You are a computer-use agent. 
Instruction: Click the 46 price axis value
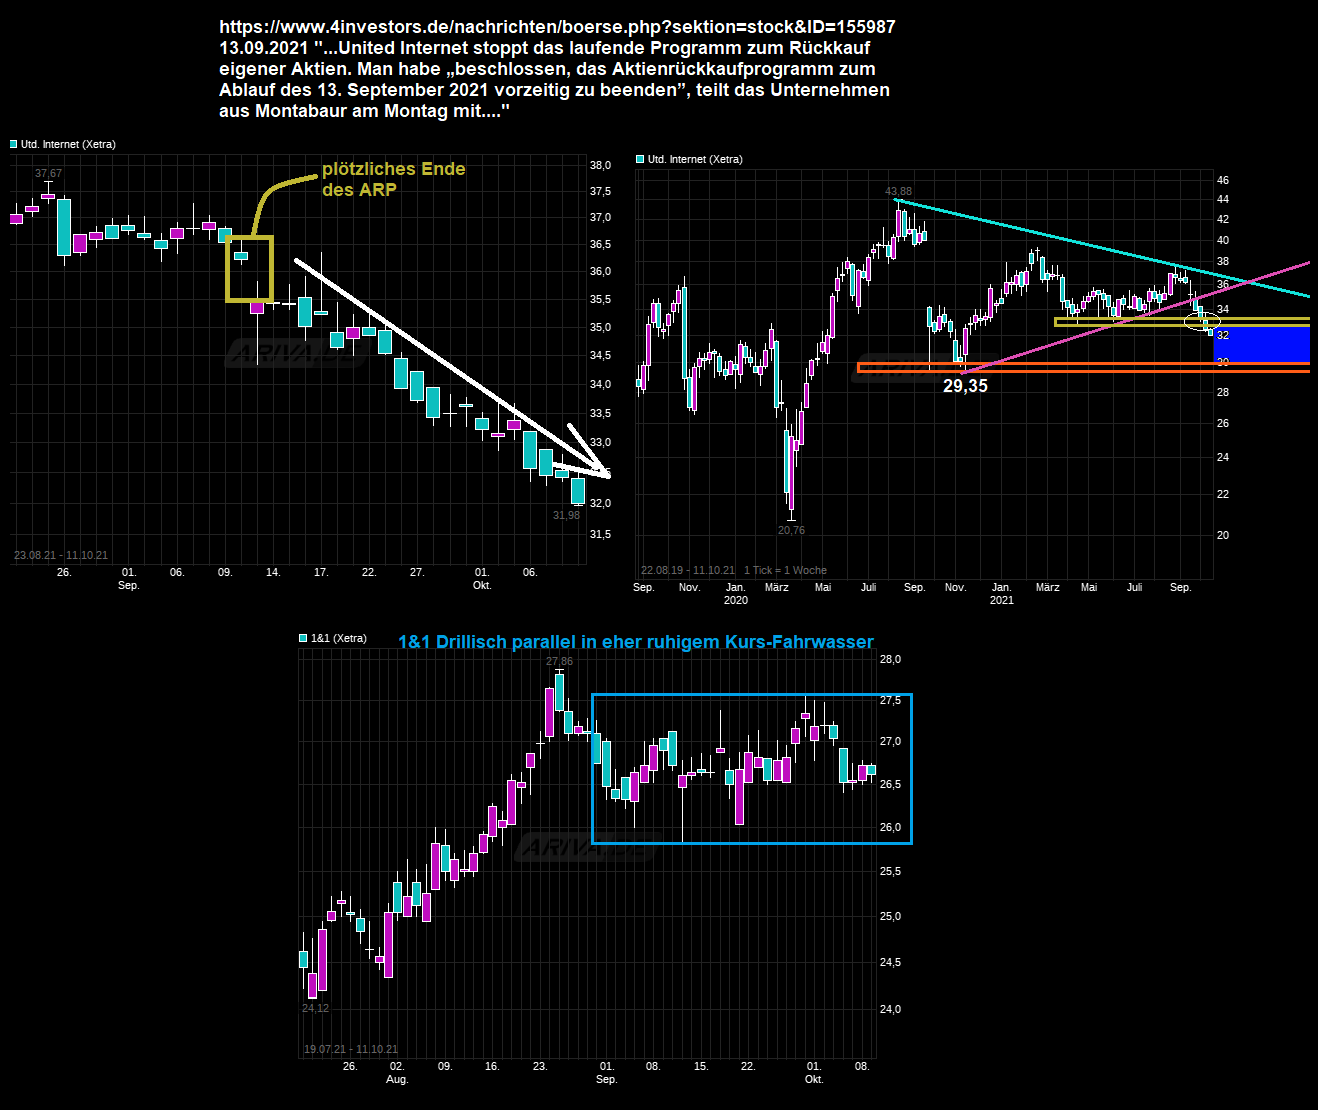point(1223,181)
